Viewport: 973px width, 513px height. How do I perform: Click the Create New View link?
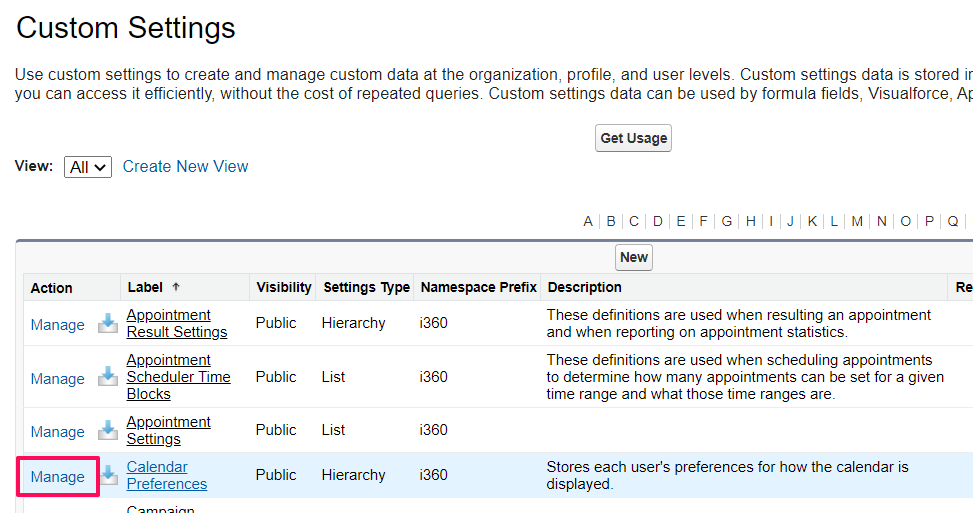(185, 166)
